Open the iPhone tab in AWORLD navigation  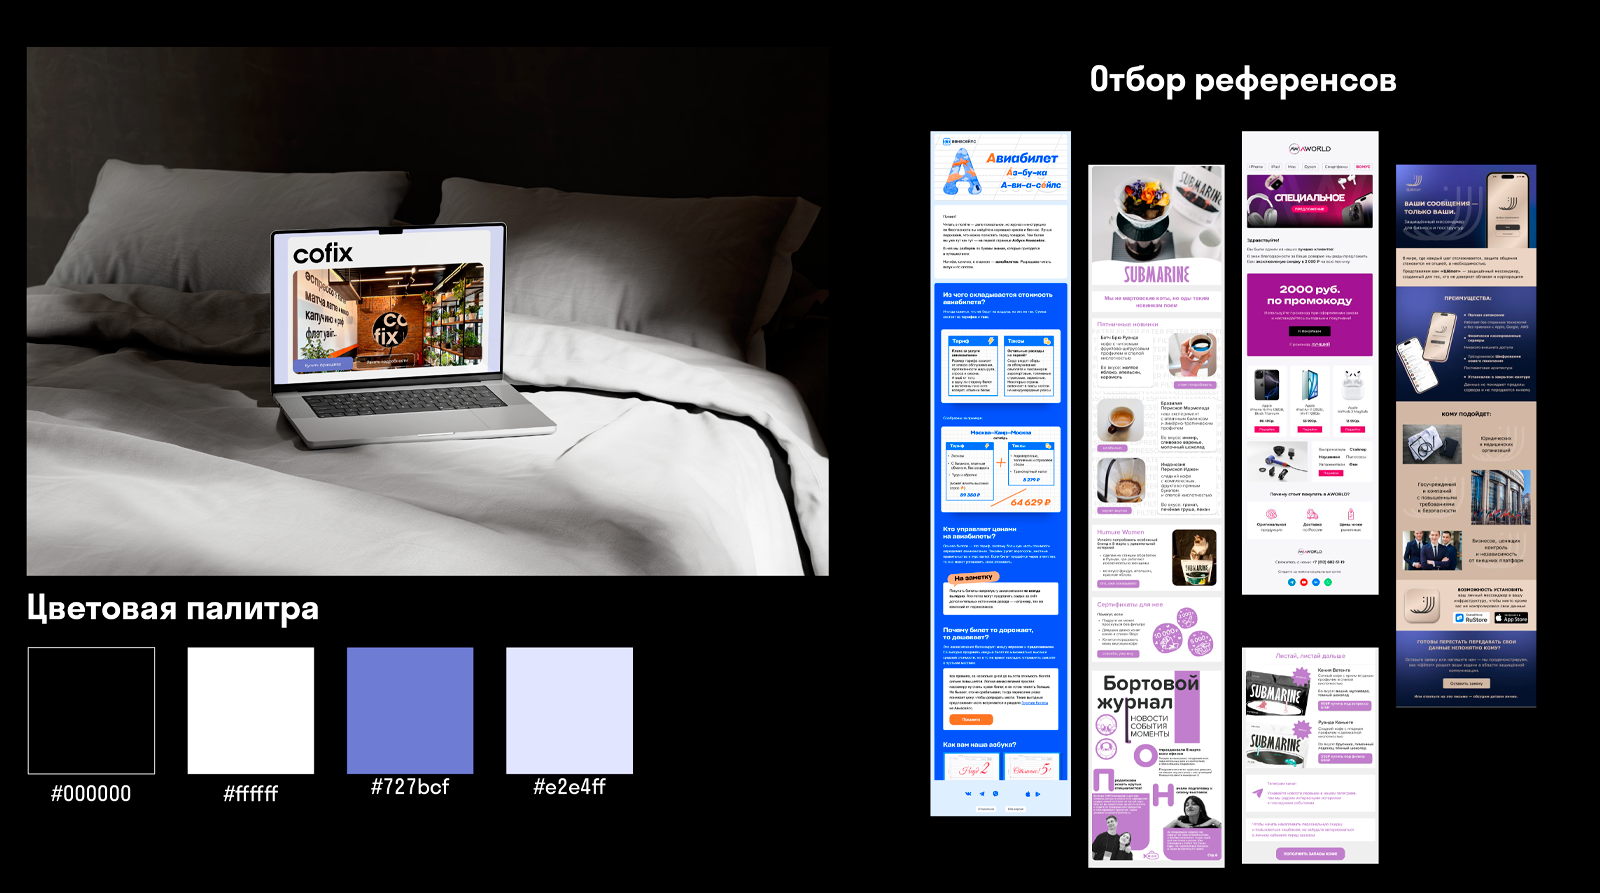point(1256,167)
